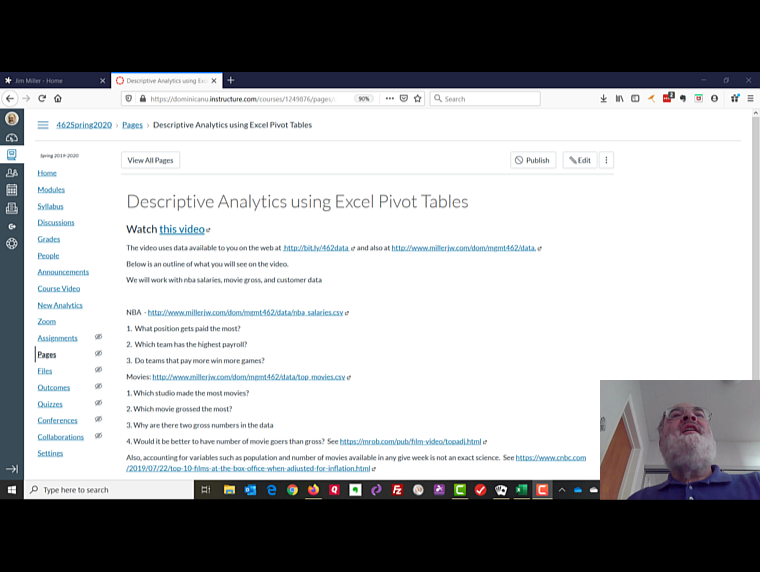760x572 pixels.
Task: Open Announcements in the course menu
Action: (63, 272)
